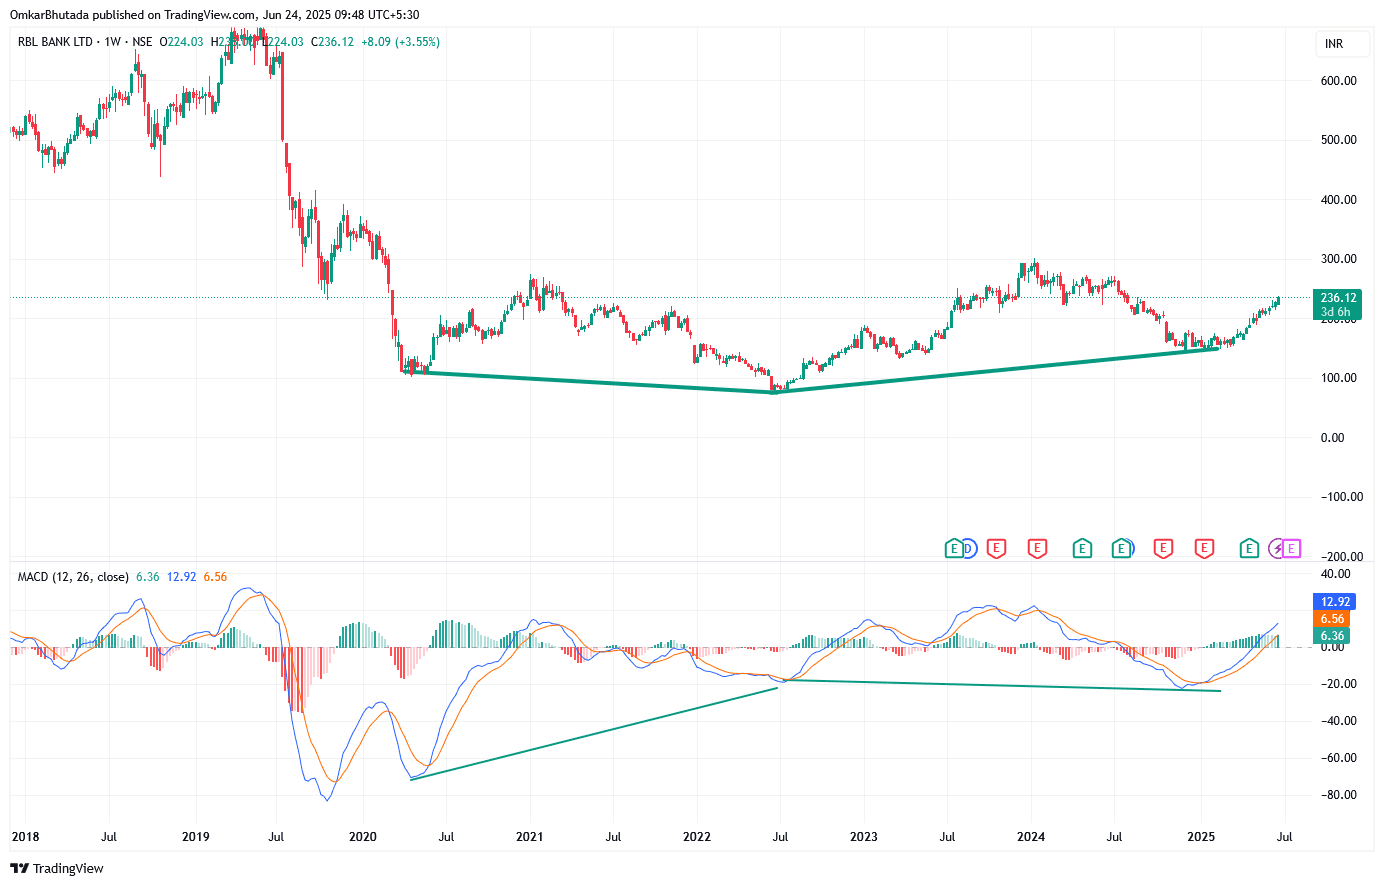Click the 2022 label on the time axis
This screenshot has width=1384, height=886.
[x=696, y=837]
